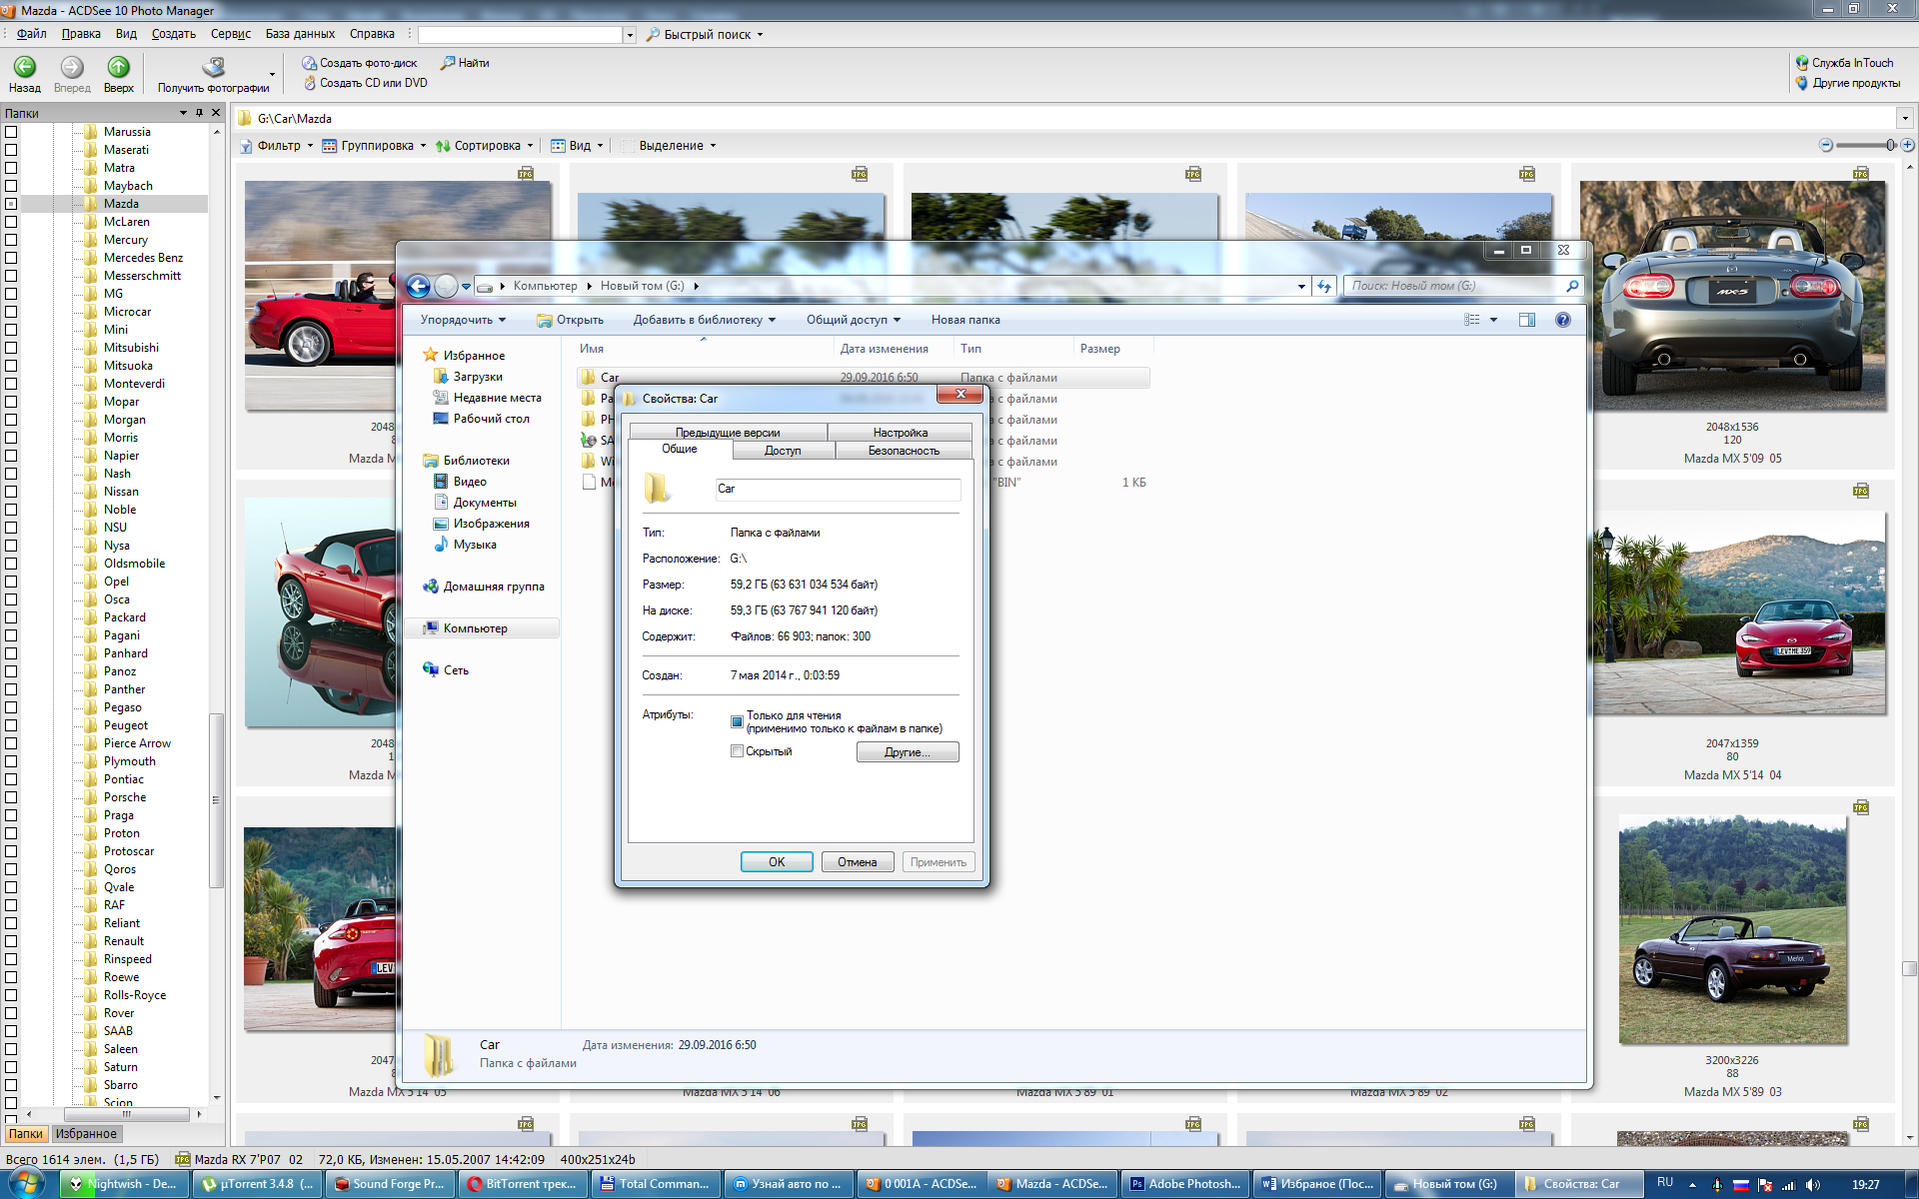Enable the Hidden attribute checkbox

(x=737, y=751)
